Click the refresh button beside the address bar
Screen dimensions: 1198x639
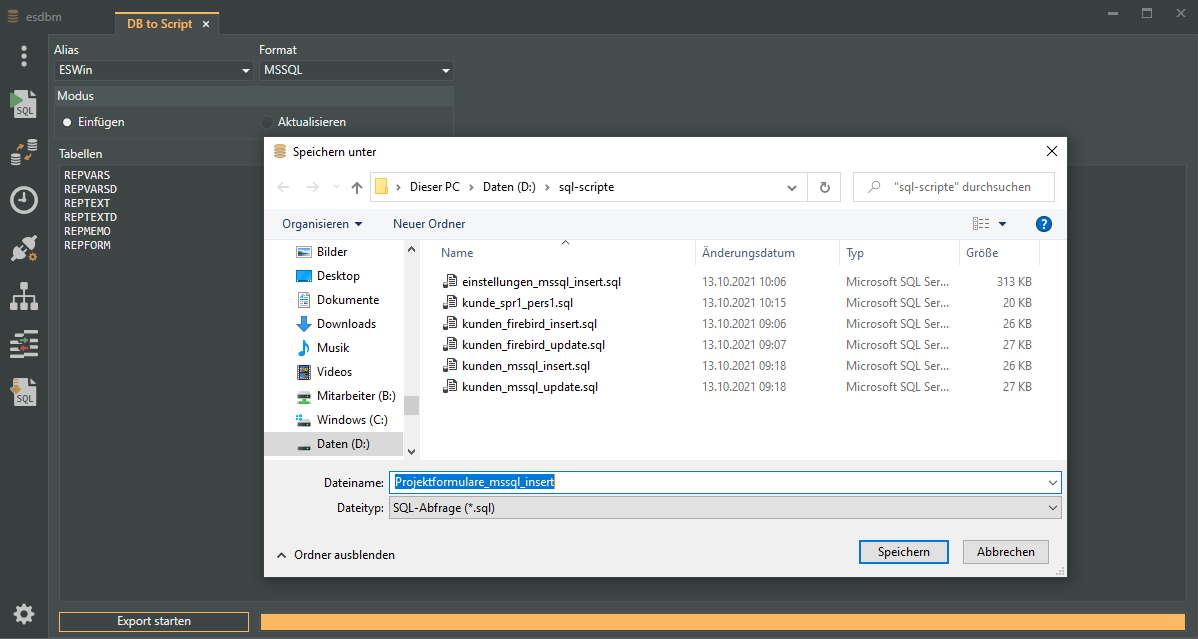point(824,187)
